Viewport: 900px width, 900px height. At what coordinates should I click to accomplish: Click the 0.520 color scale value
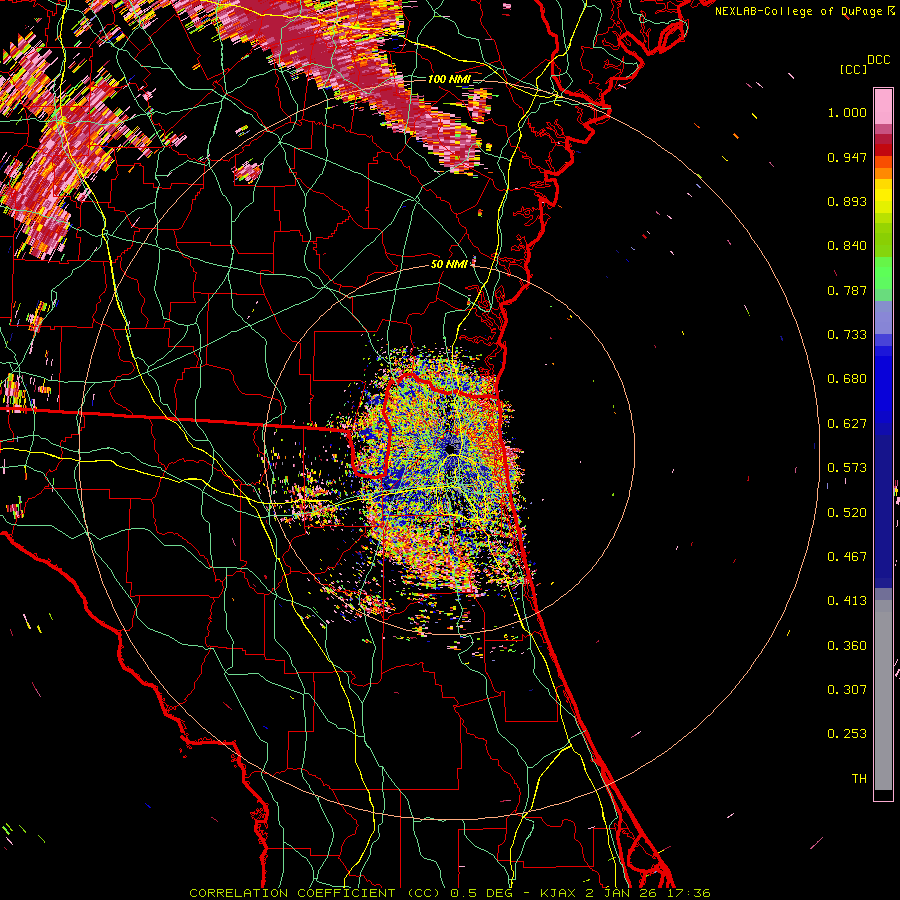[847, 513]
